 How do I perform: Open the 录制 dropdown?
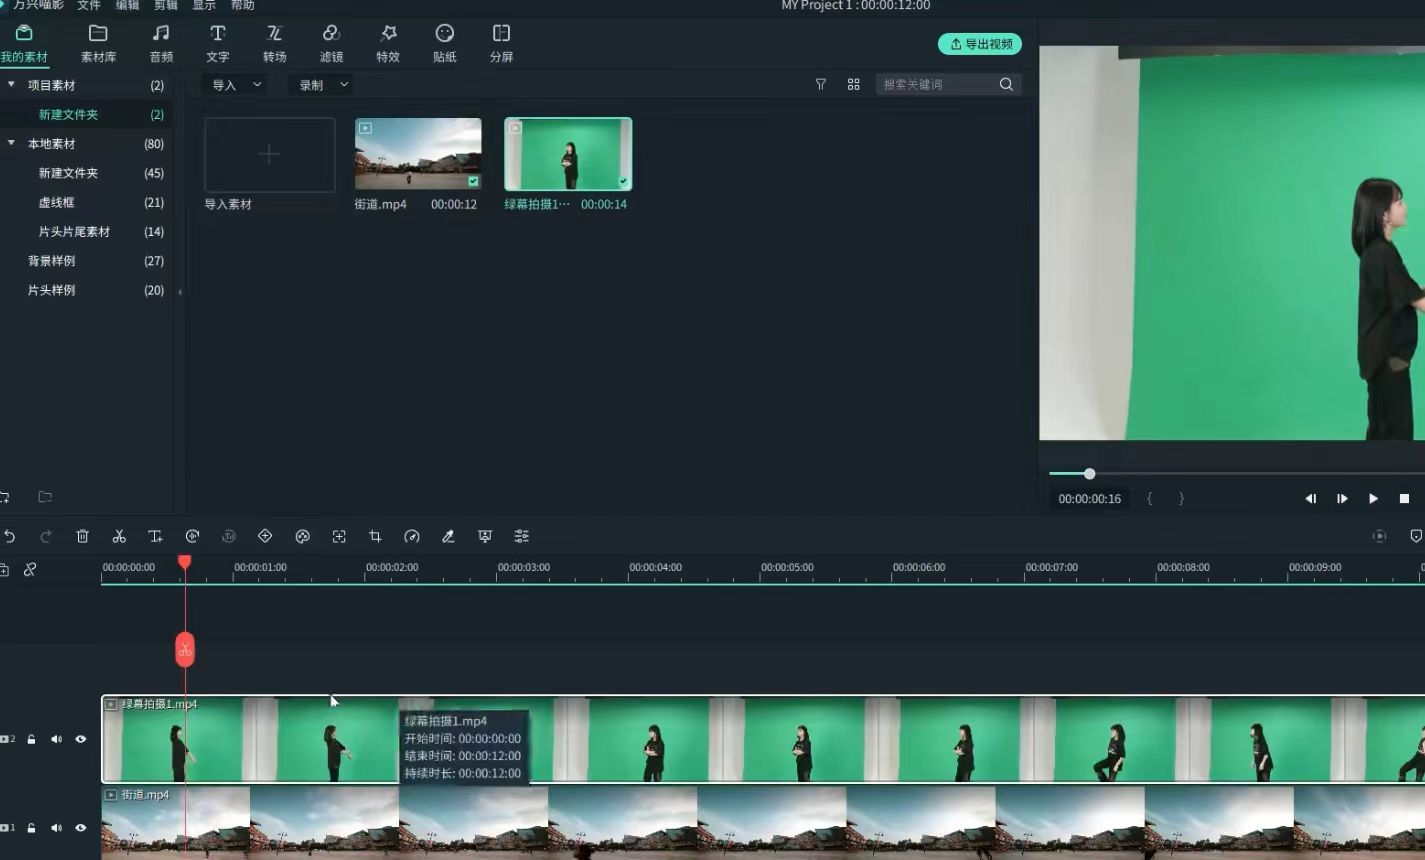coord(323,85)
